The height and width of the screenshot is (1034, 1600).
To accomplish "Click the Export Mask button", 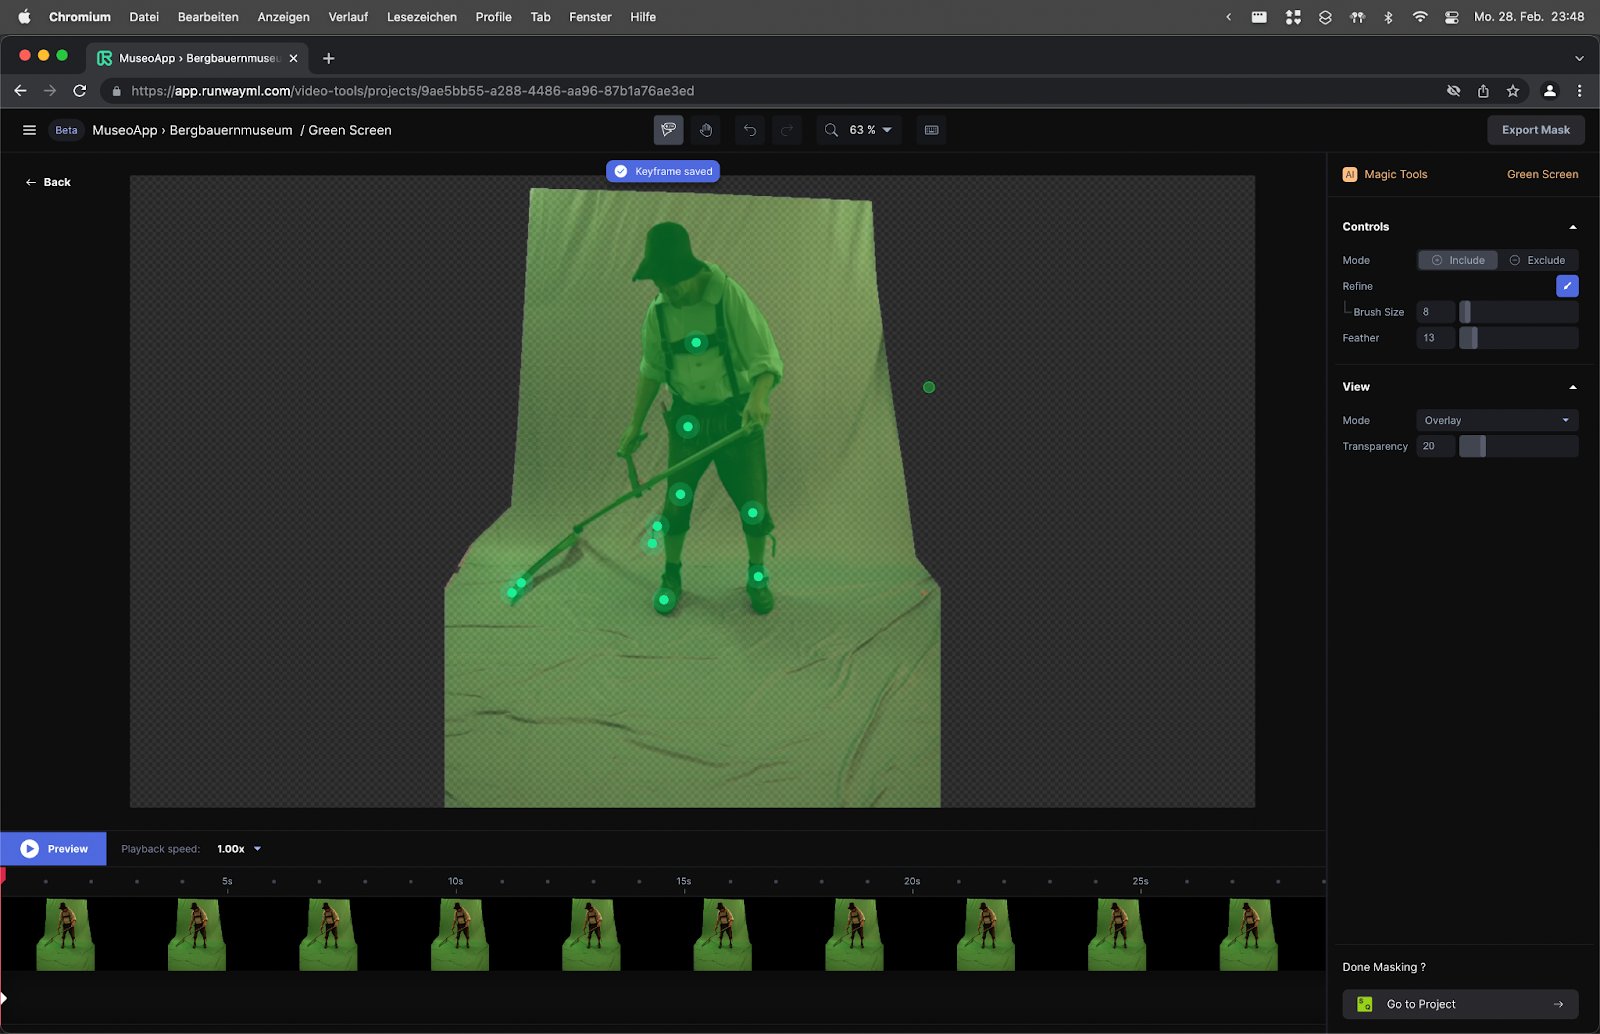I will click(x=1536, y=130).
